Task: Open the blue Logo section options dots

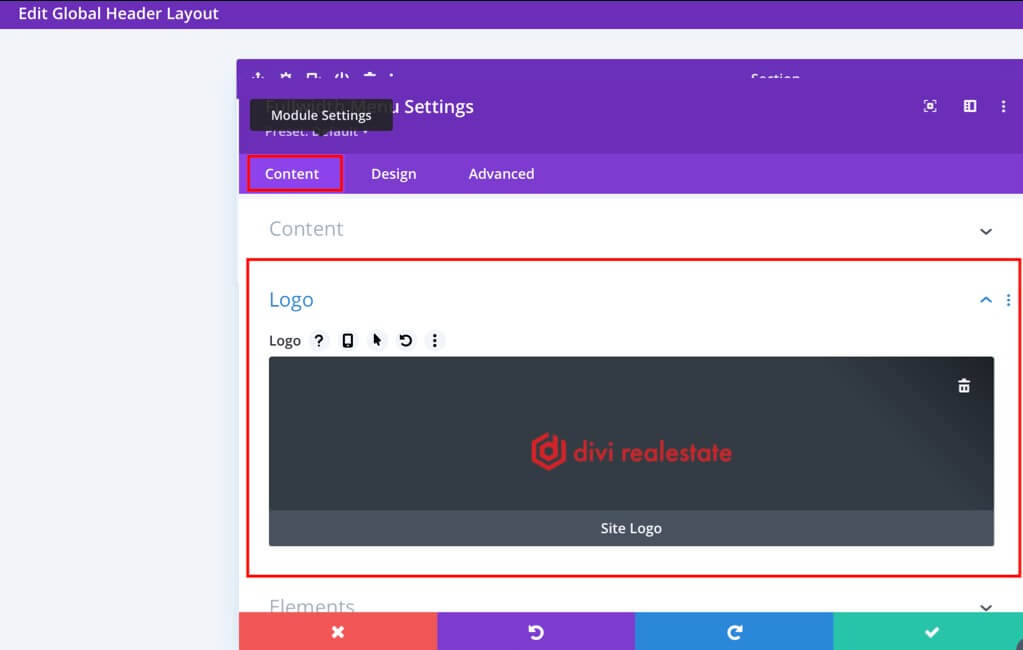Action: (x=1009, y=300)
